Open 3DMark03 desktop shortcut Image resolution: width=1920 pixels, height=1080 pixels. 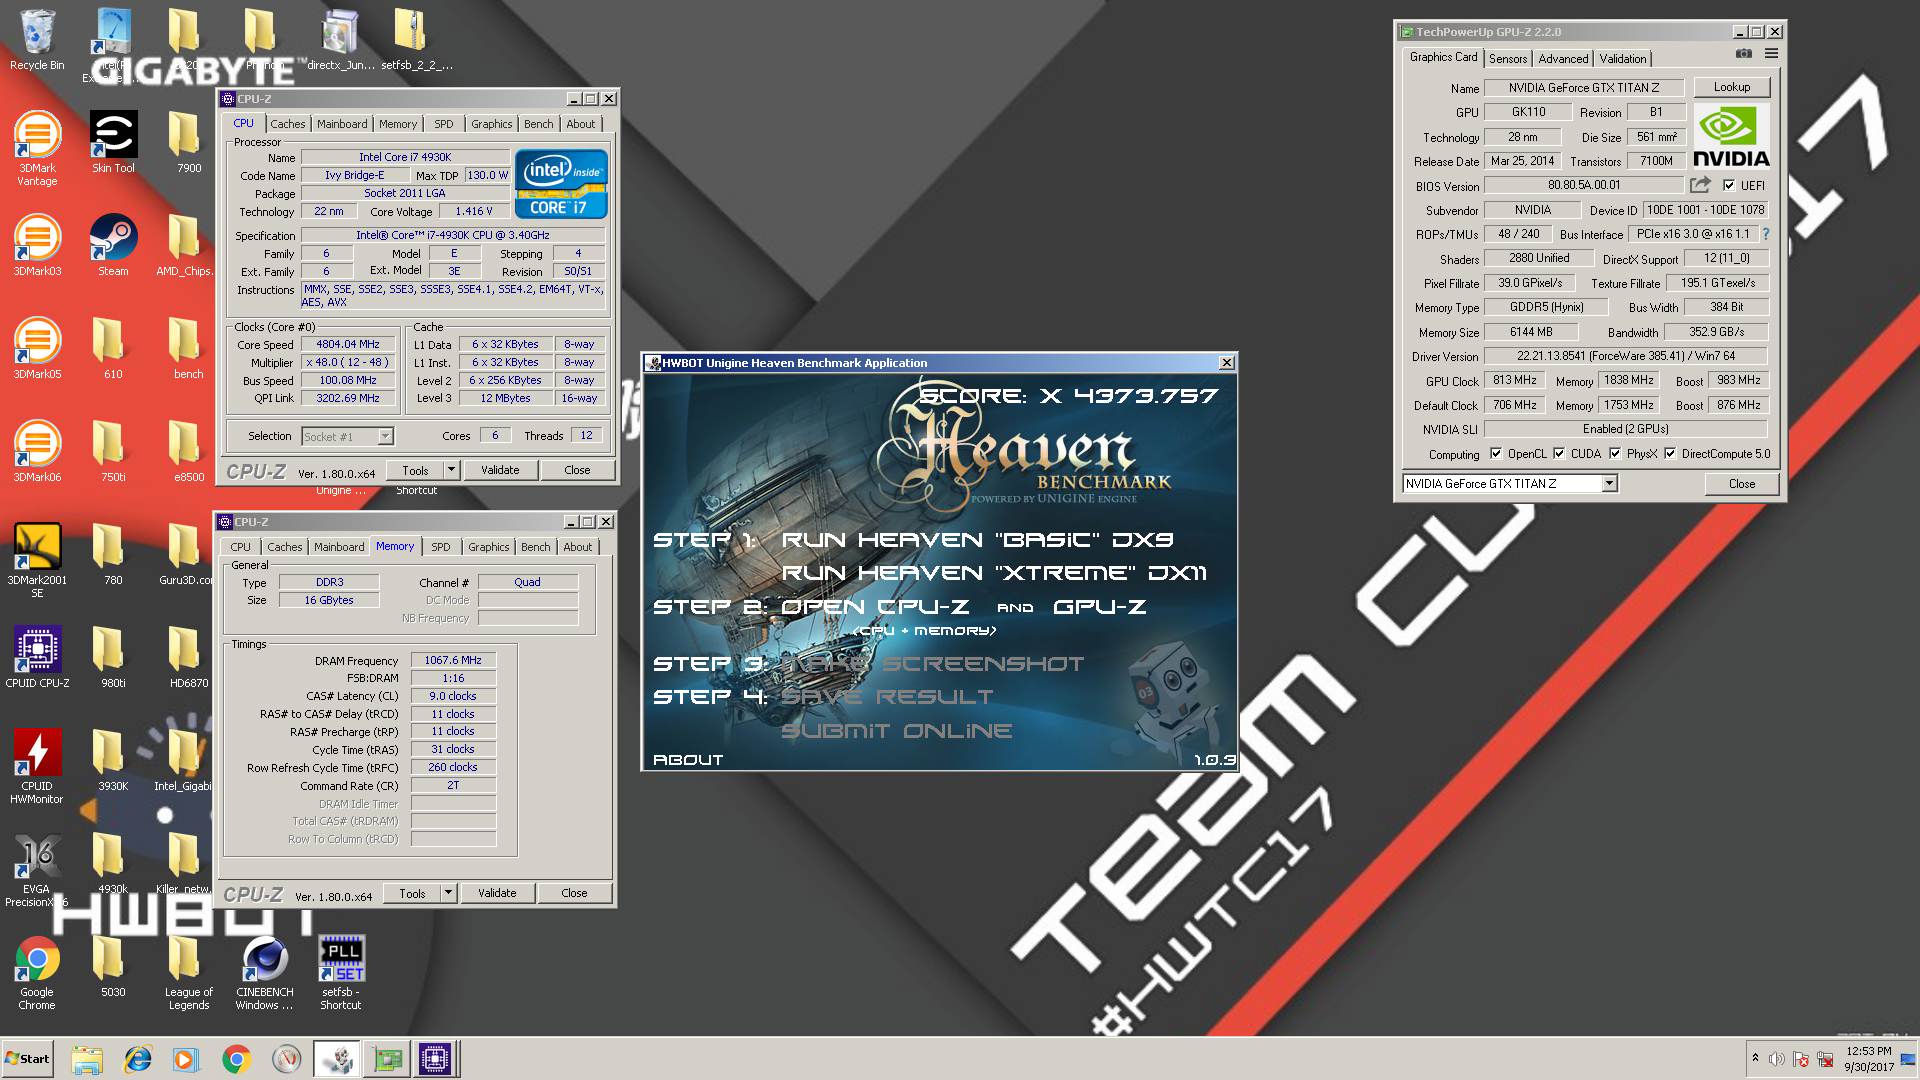37,244
